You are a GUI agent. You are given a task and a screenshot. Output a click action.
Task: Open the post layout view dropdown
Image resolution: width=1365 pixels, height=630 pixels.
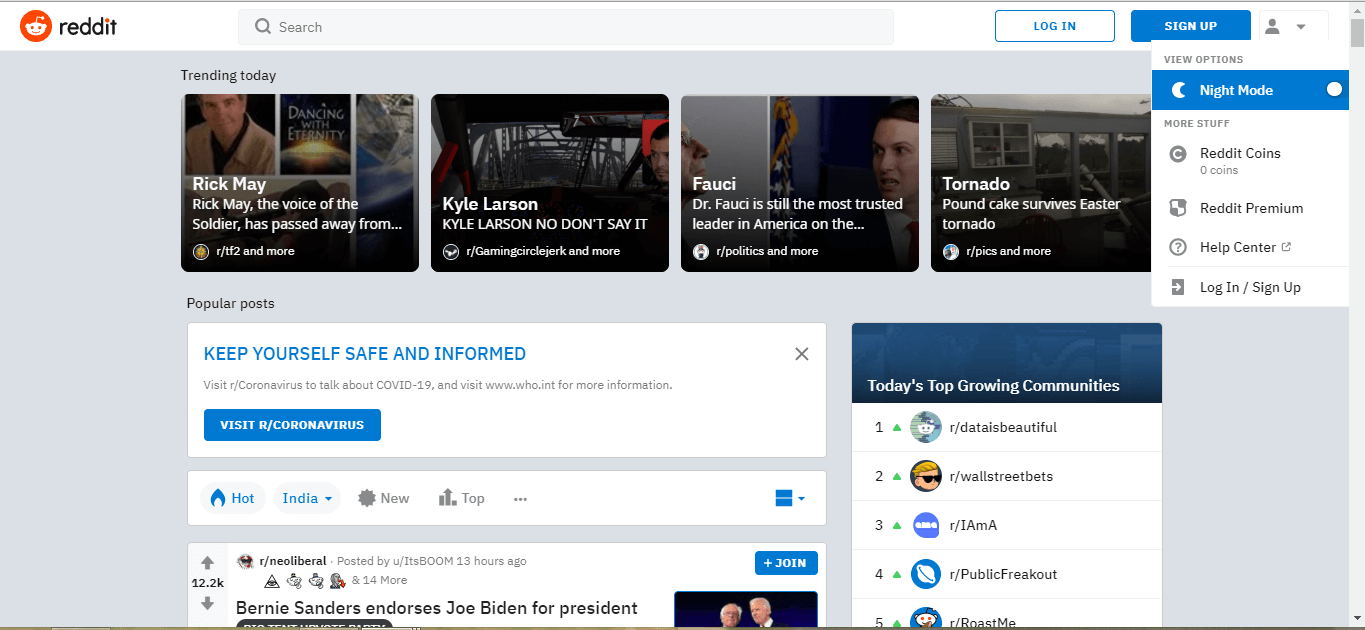tap(790, 498)
